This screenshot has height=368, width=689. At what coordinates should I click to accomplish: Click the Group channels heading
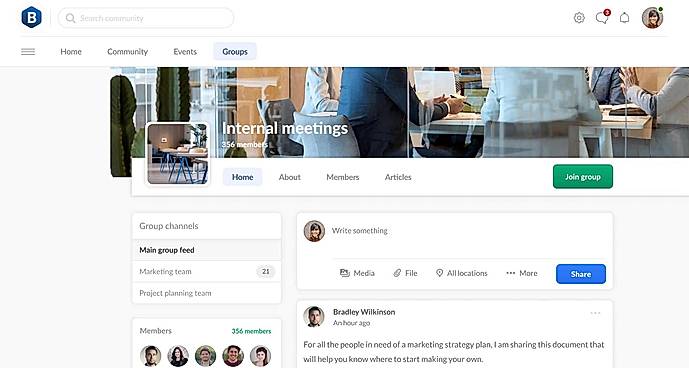(169, 226)
